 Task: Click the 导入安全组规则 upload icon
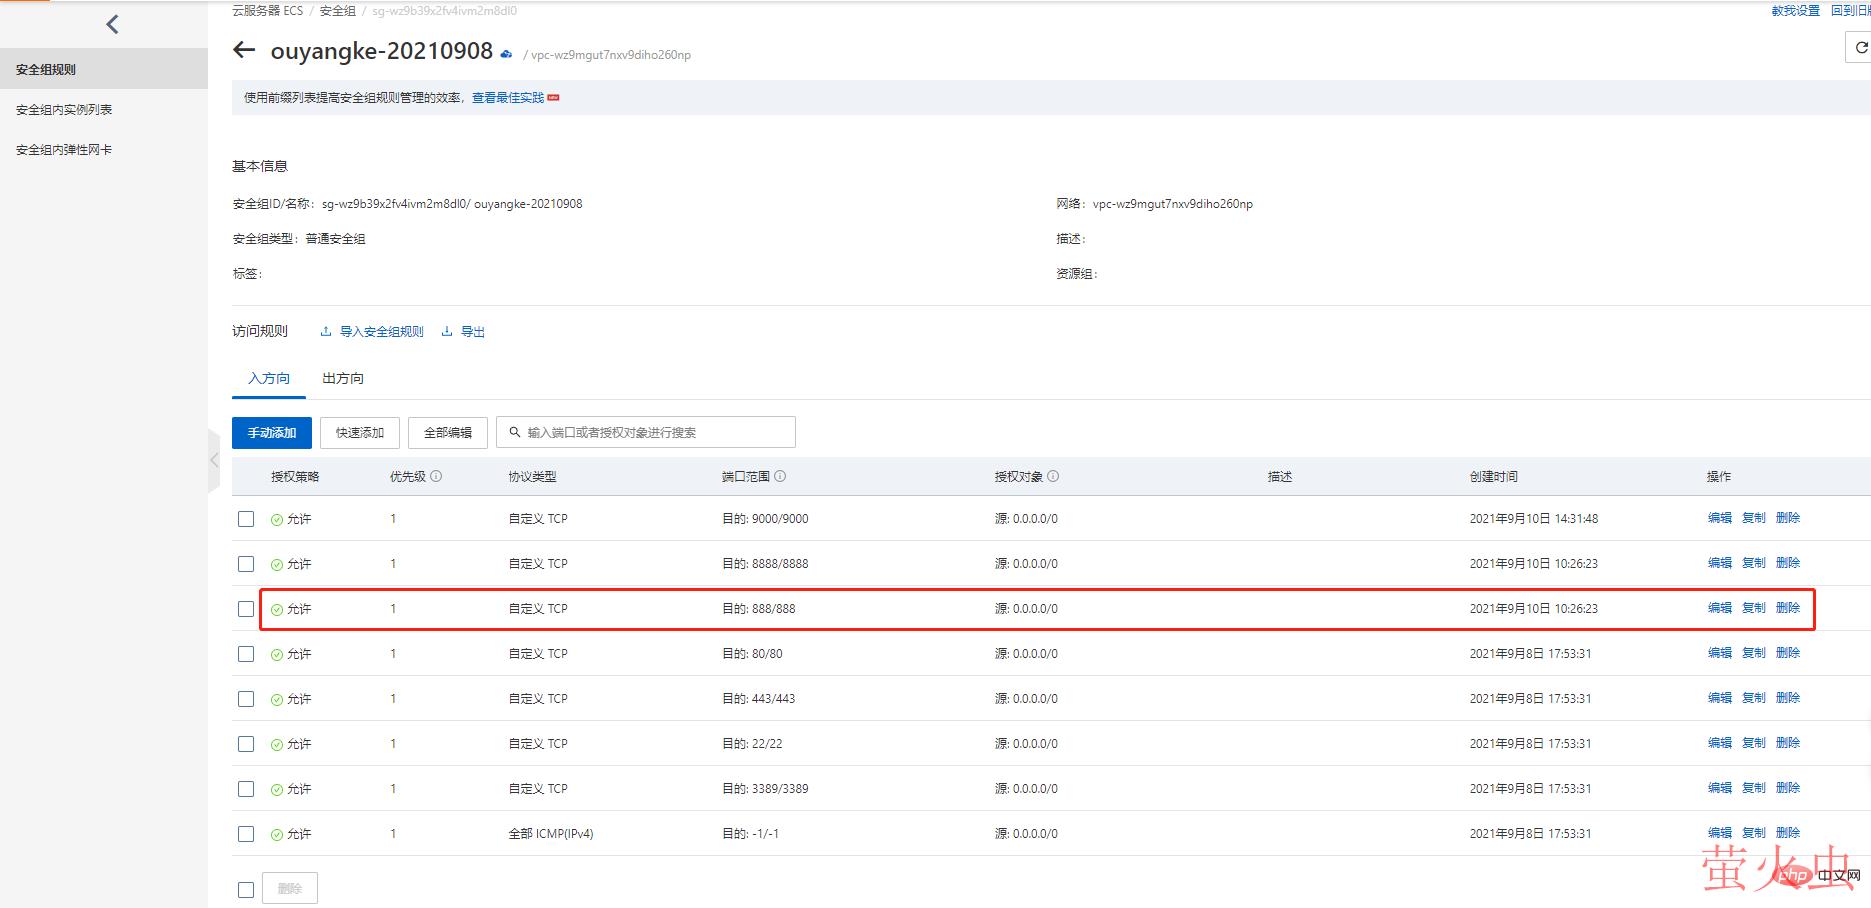[x=326, y=332]
